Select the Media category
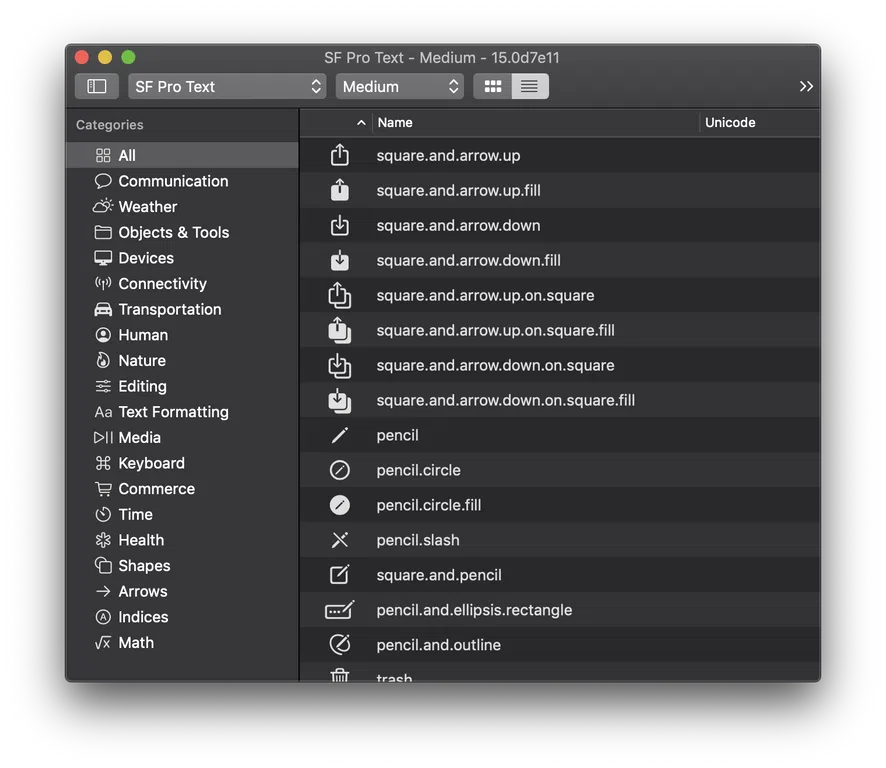886x768 pixels. [x=183, y=437]
